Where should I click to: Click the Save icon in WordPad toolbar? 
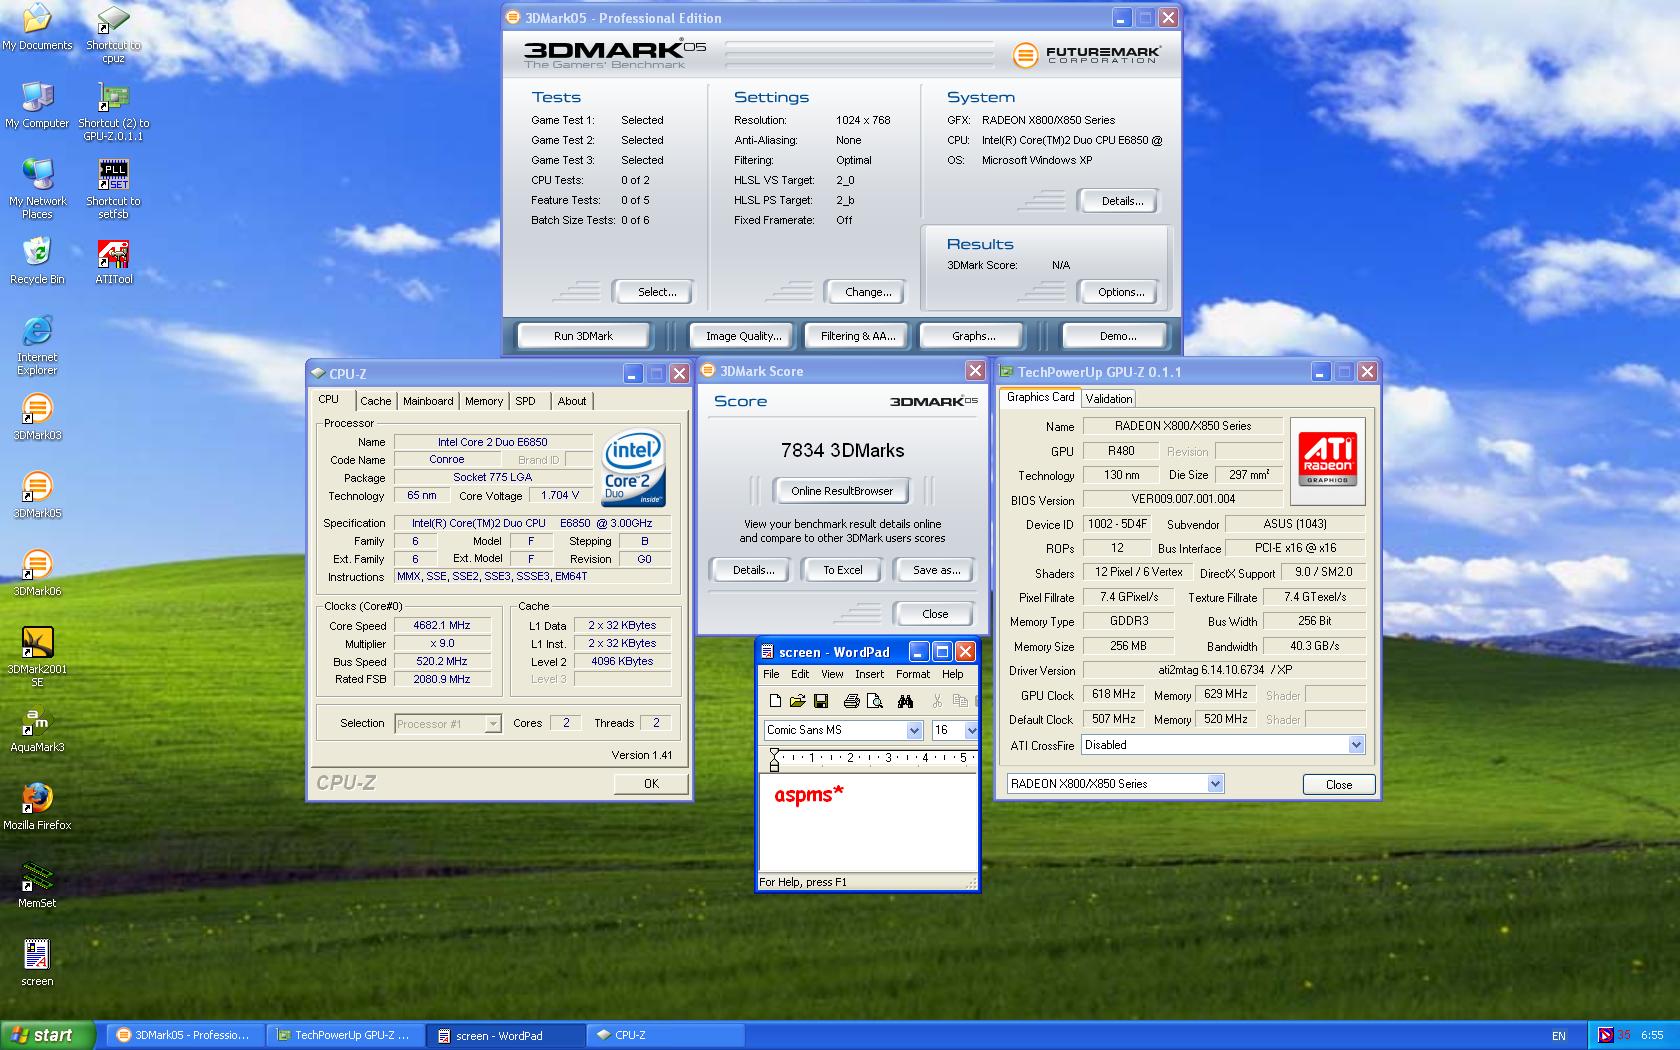click(x=820, y=701)
